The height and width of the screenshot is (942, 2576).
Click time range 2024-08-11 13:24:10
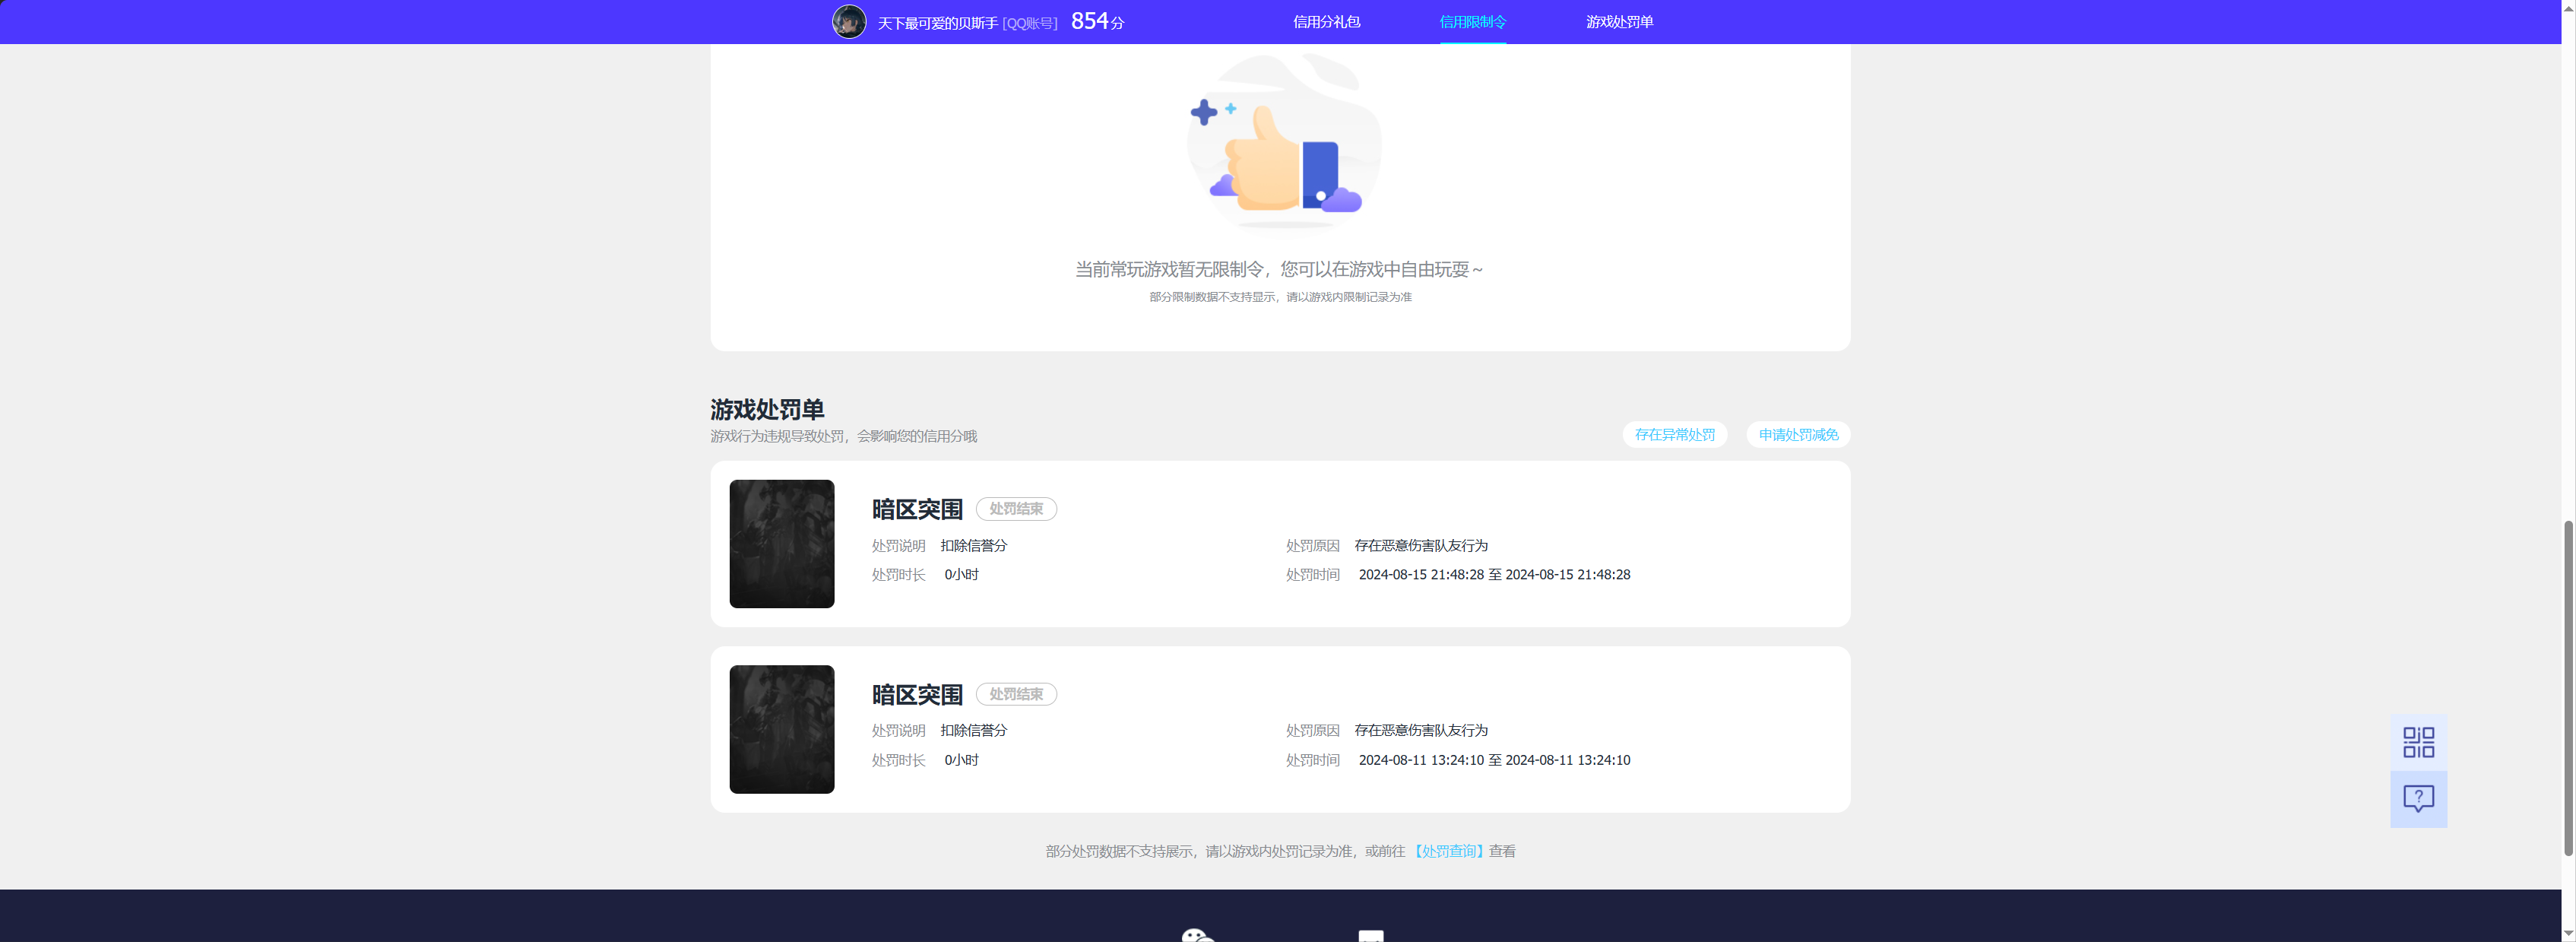[x=1494, y=760]
